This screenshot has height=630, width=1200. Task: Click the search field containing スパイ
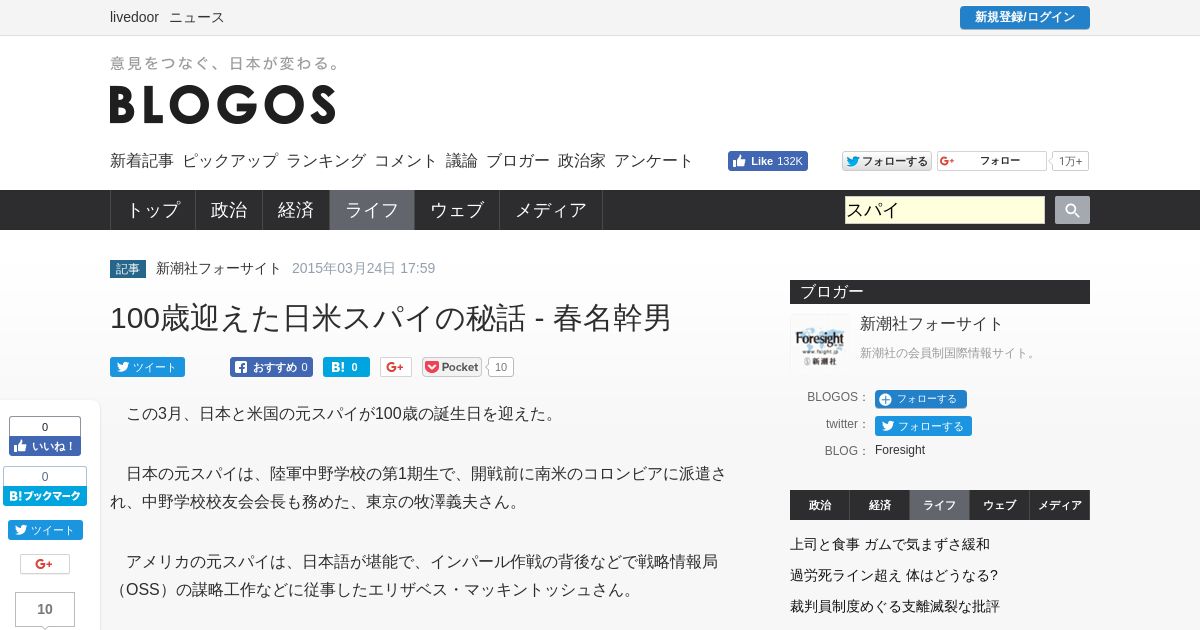(945, 210)
